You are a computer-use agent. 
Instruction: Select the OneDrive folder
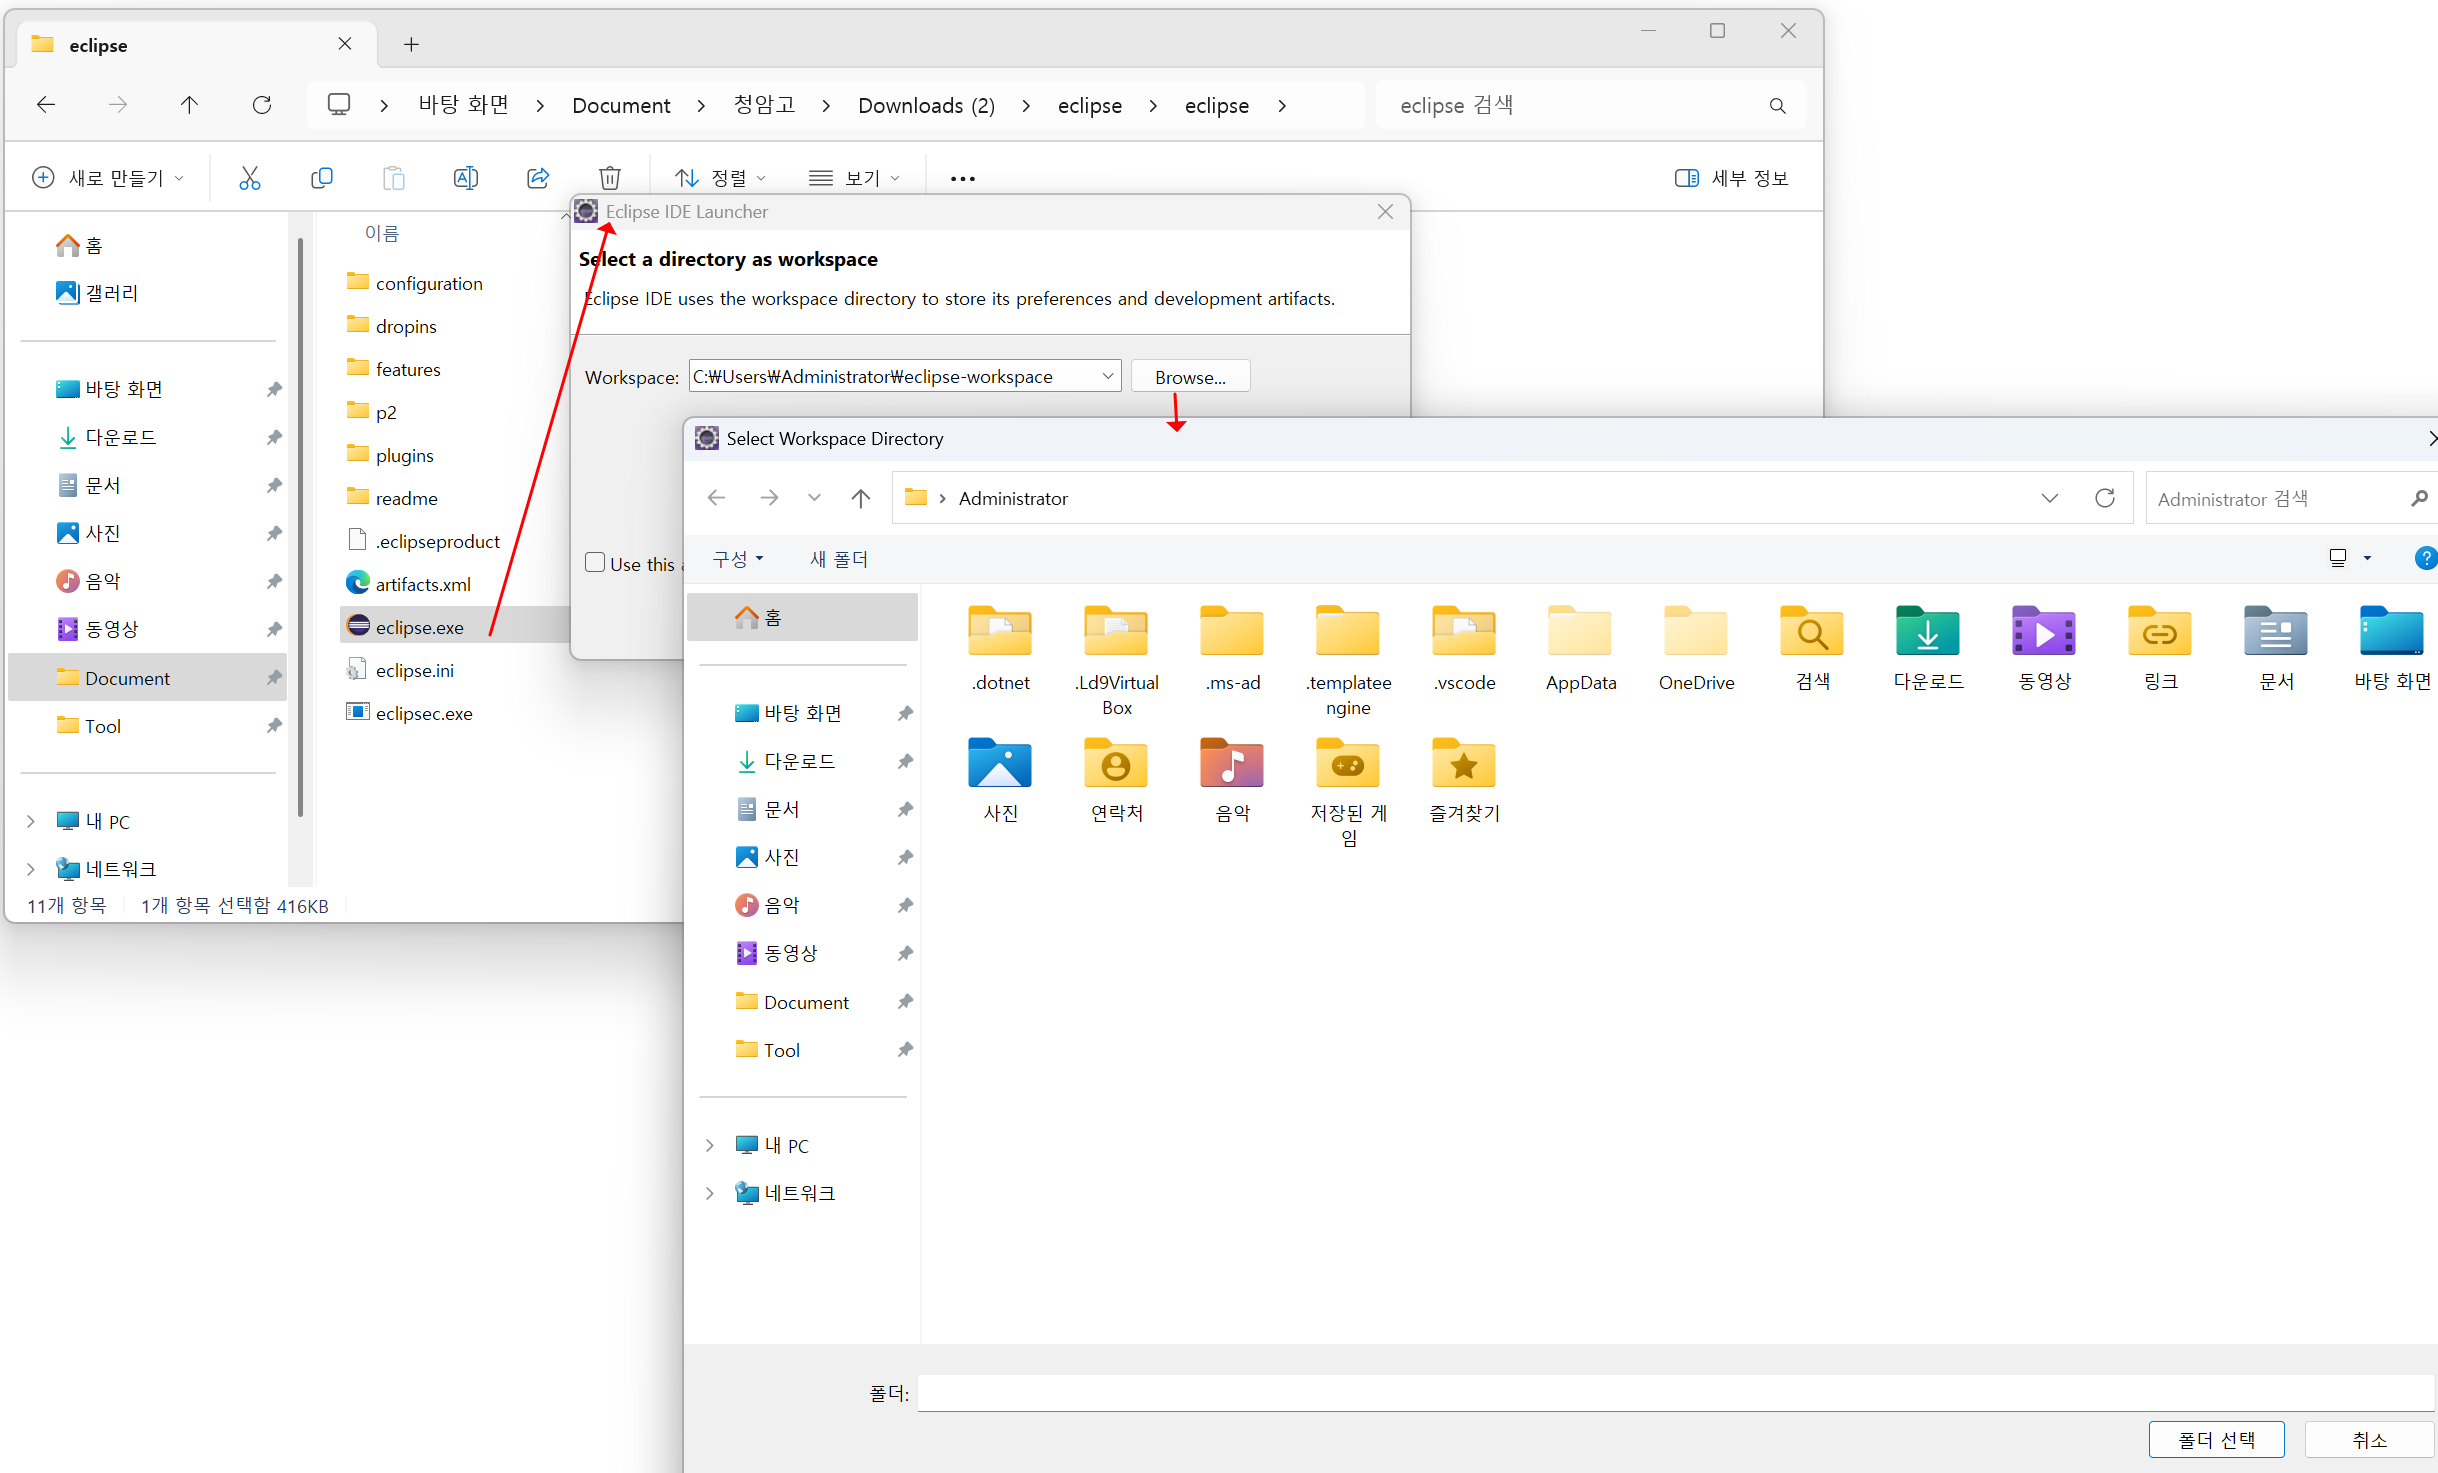[1696, 648]
